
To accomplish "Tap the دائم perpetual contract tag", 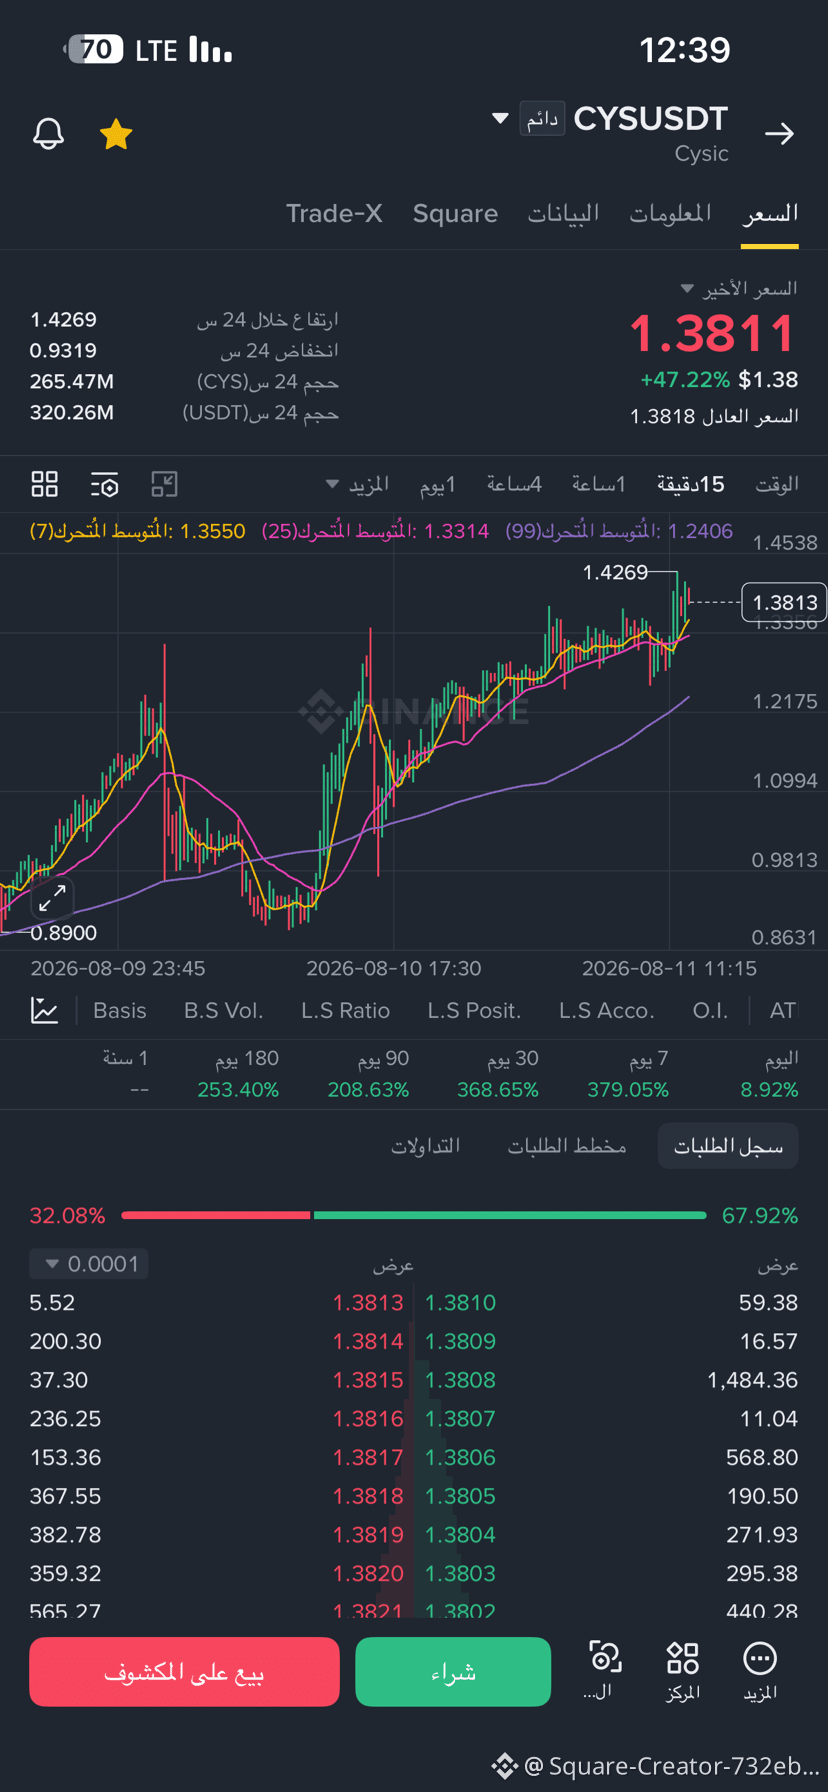I will pyautogui.click(x=542, y=120).
